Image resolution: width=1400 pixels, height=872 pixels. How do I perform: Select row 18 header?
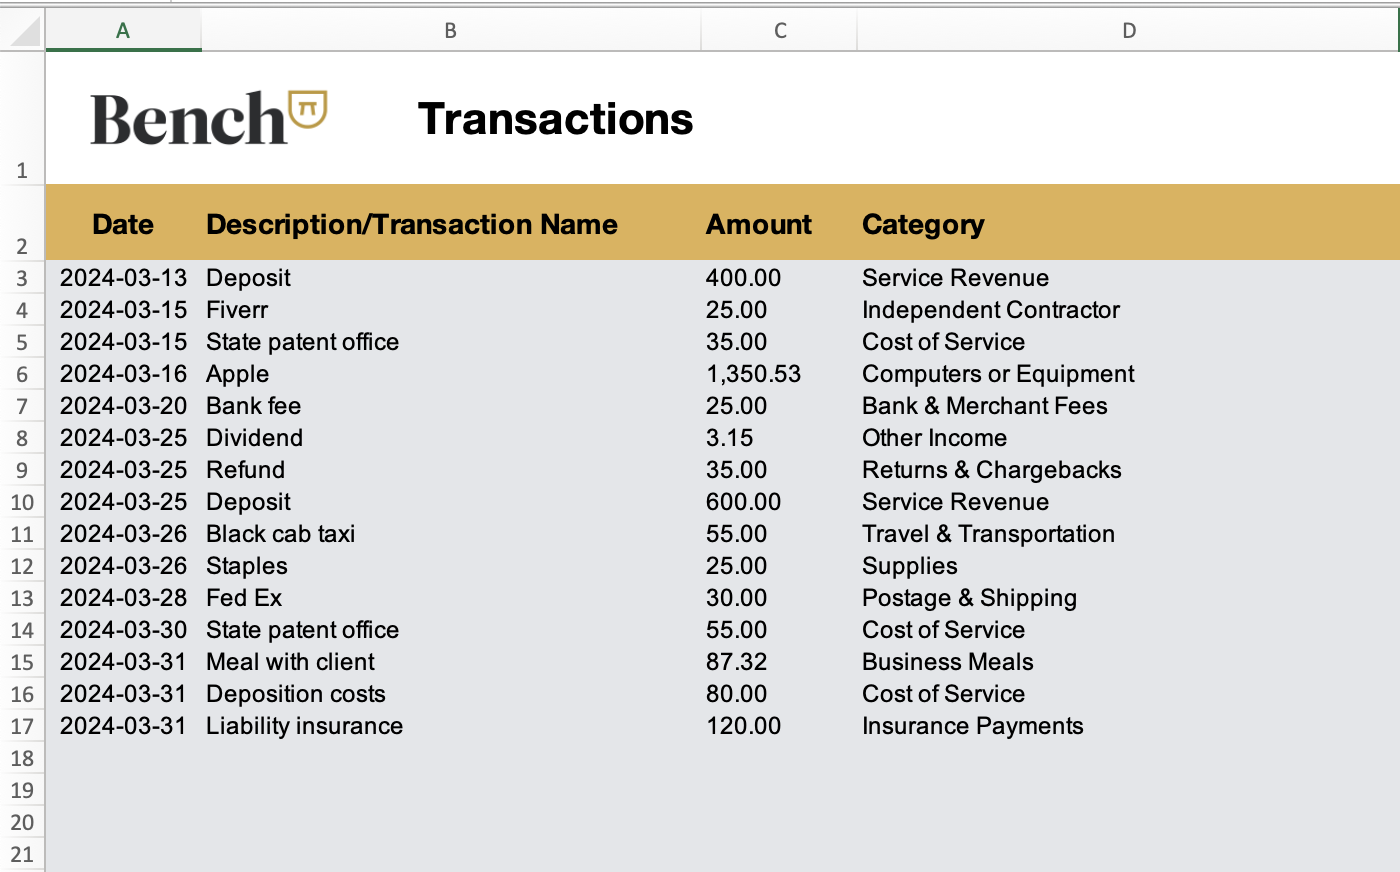click(x=22, y=758)
